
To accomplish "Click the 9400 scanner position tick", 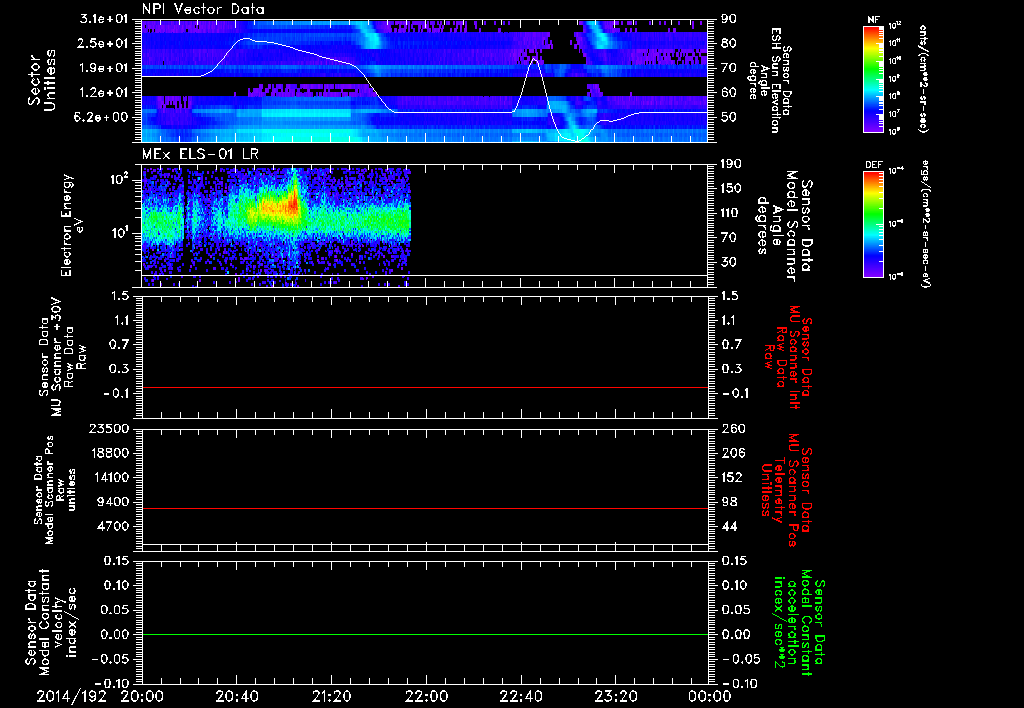I will tap(114, 502).
